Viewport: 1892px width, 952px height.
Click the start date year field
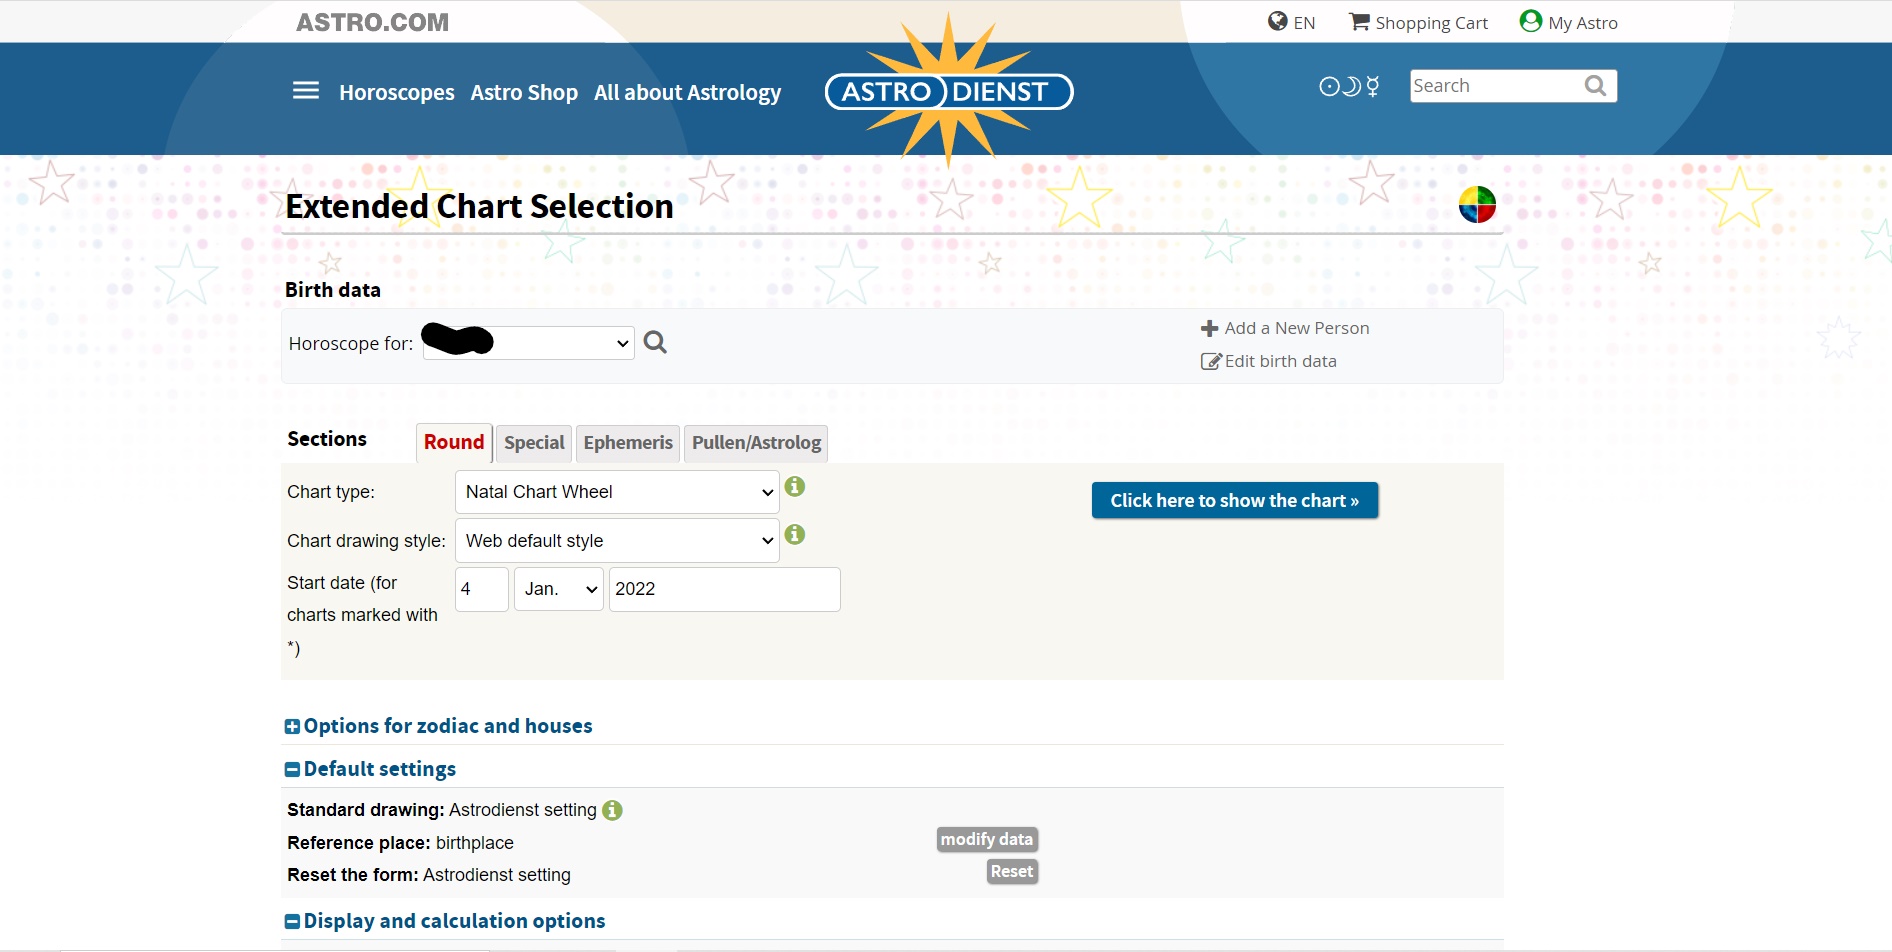click(x=725, y=589)
